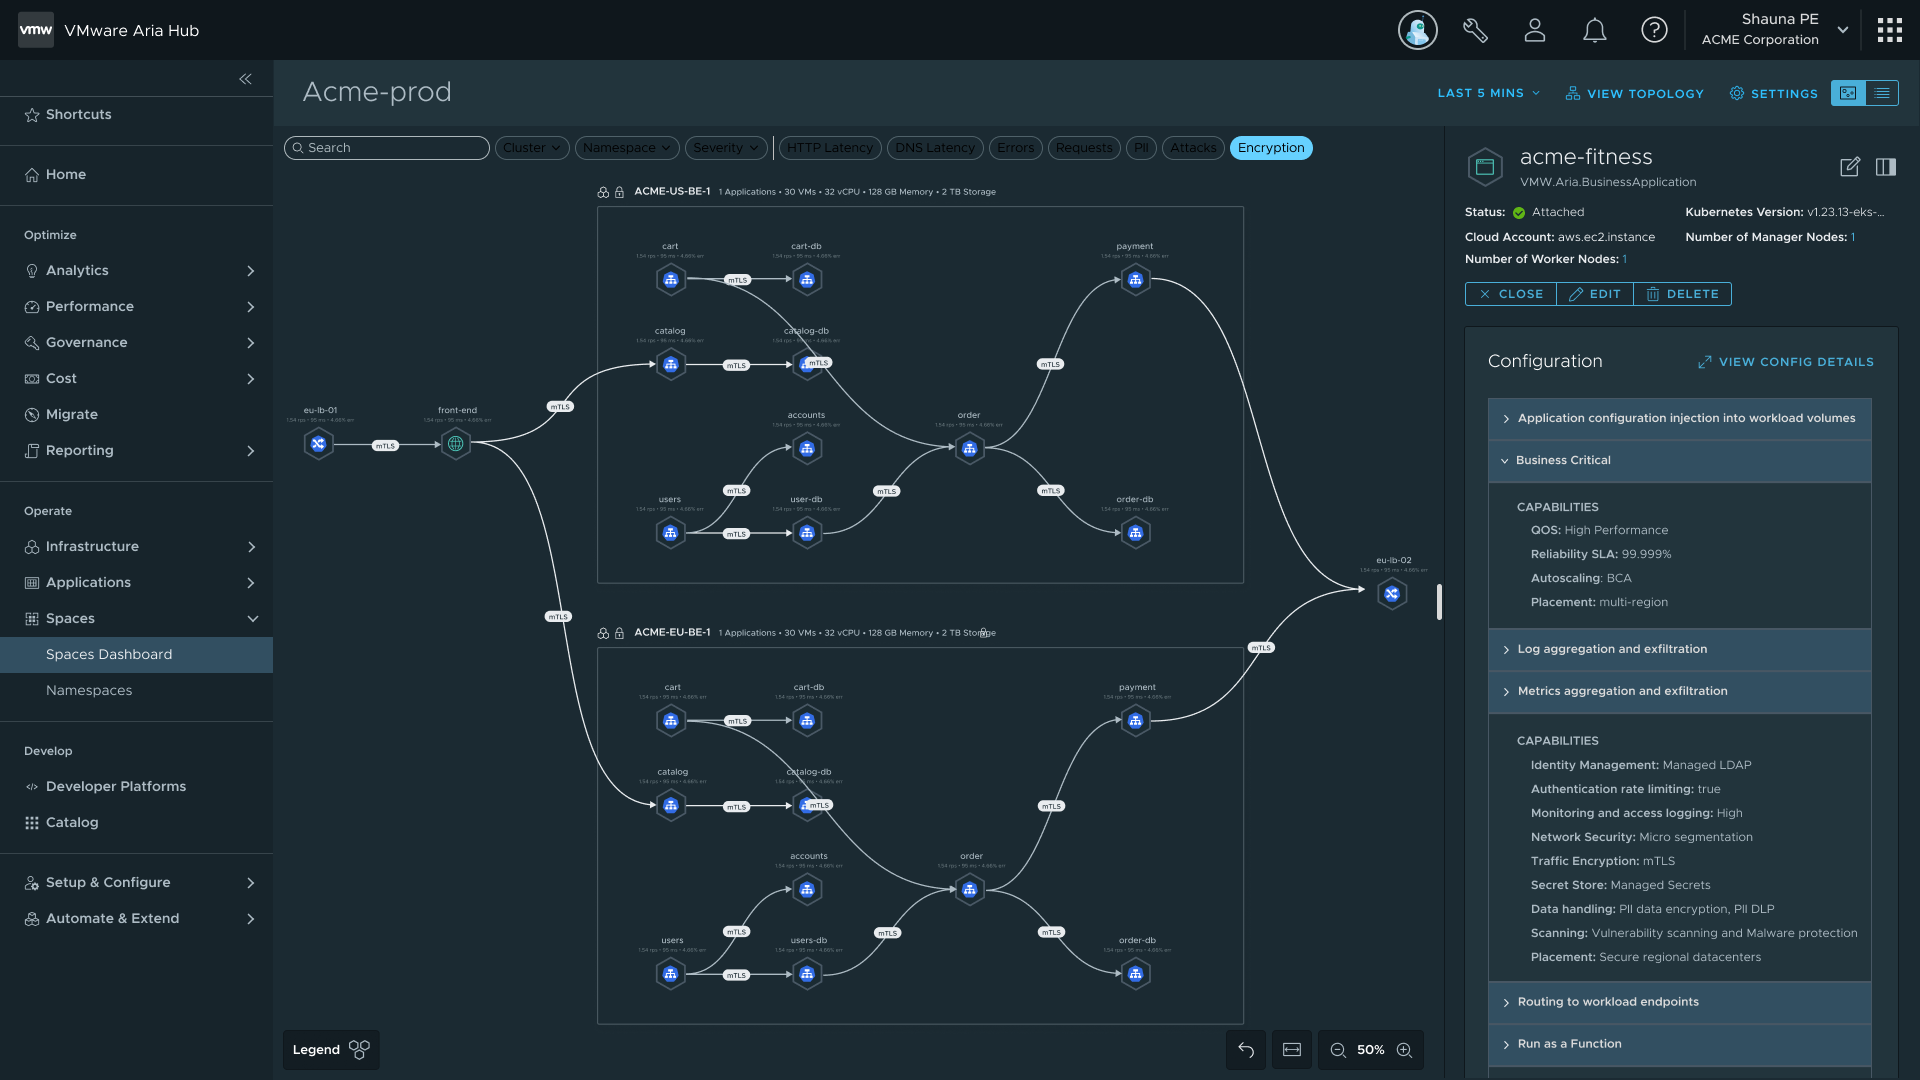
Task: Open the notifications bell
Action: tap(1595, 30)
